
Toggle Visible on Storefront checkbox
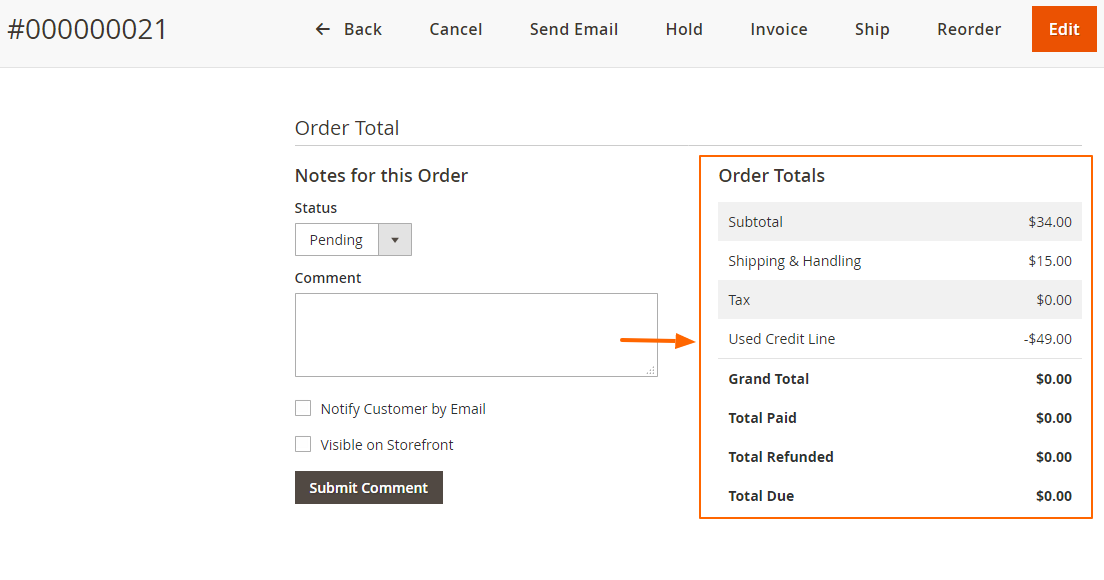303,445
